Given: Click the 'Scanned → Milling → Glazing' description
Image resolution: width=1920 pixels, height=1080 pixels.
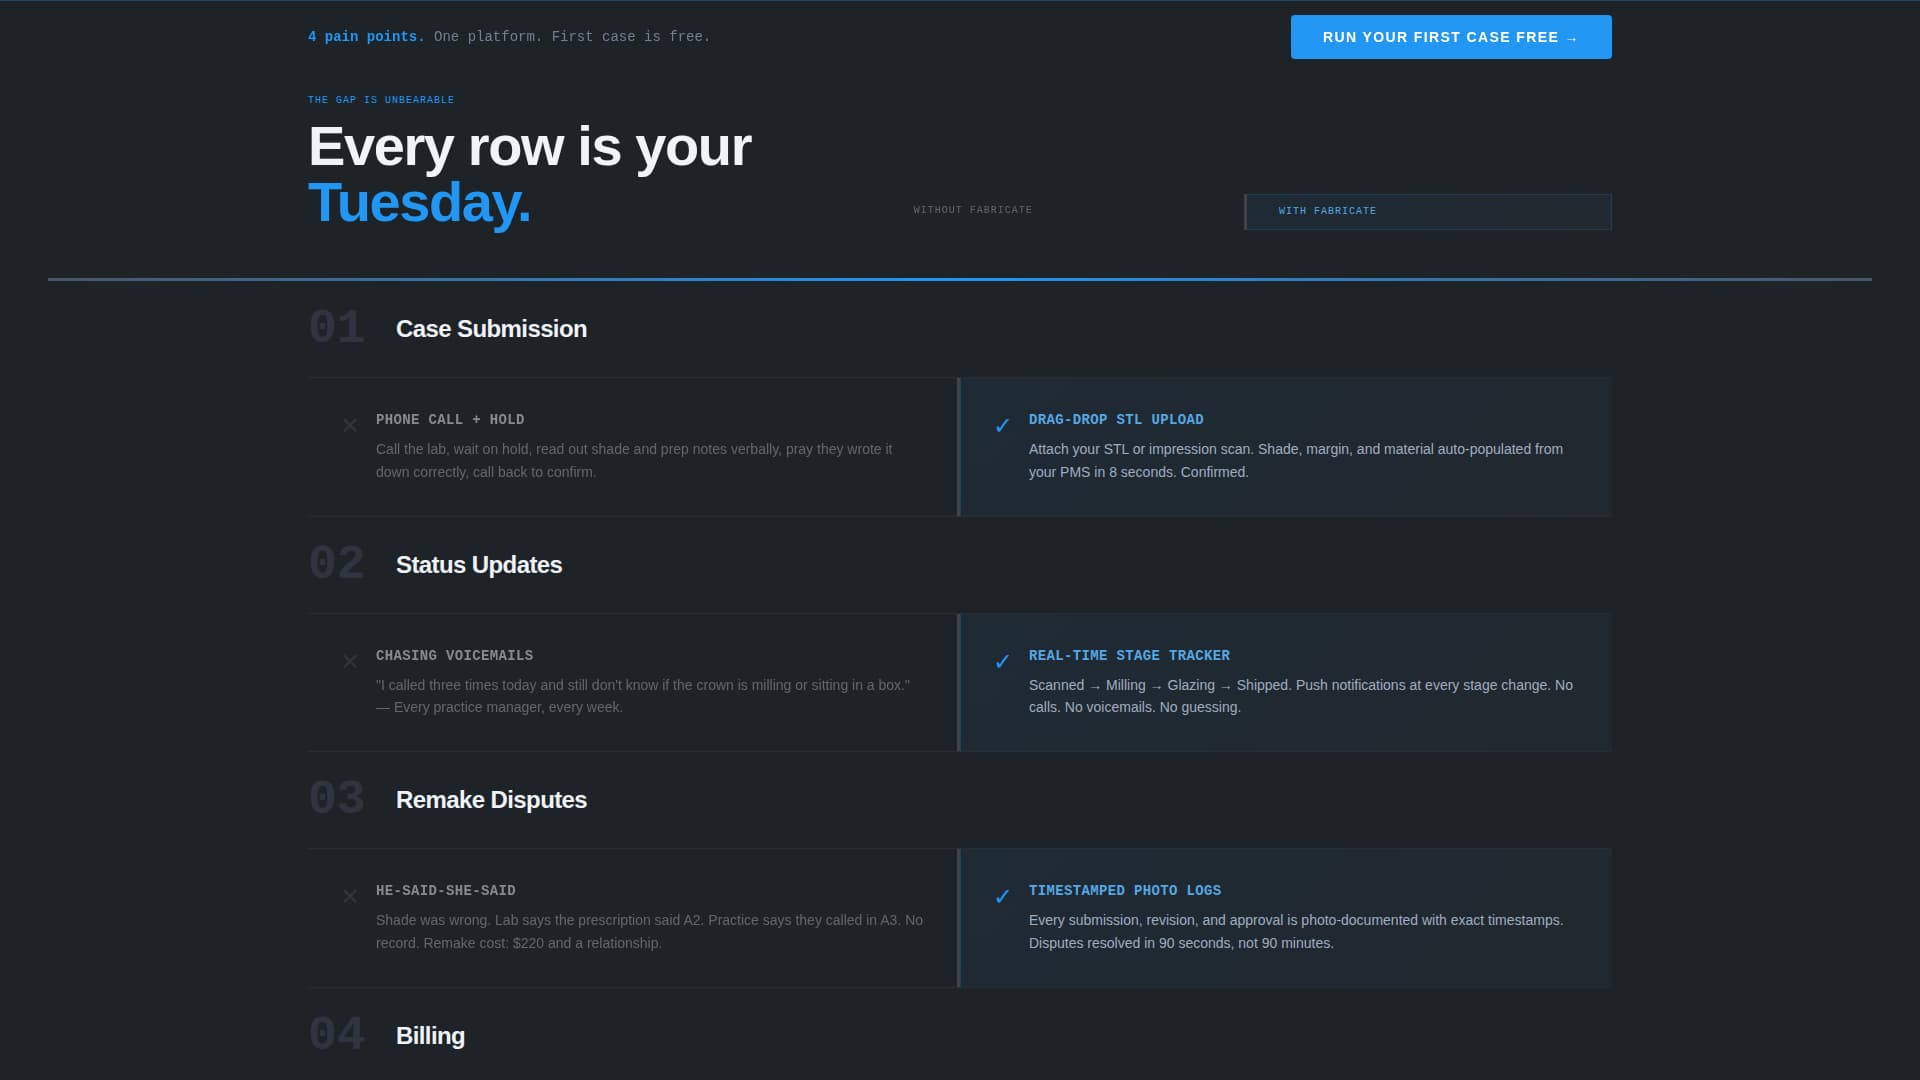Looking at the screenshot, I should (x=1301, y=696).
